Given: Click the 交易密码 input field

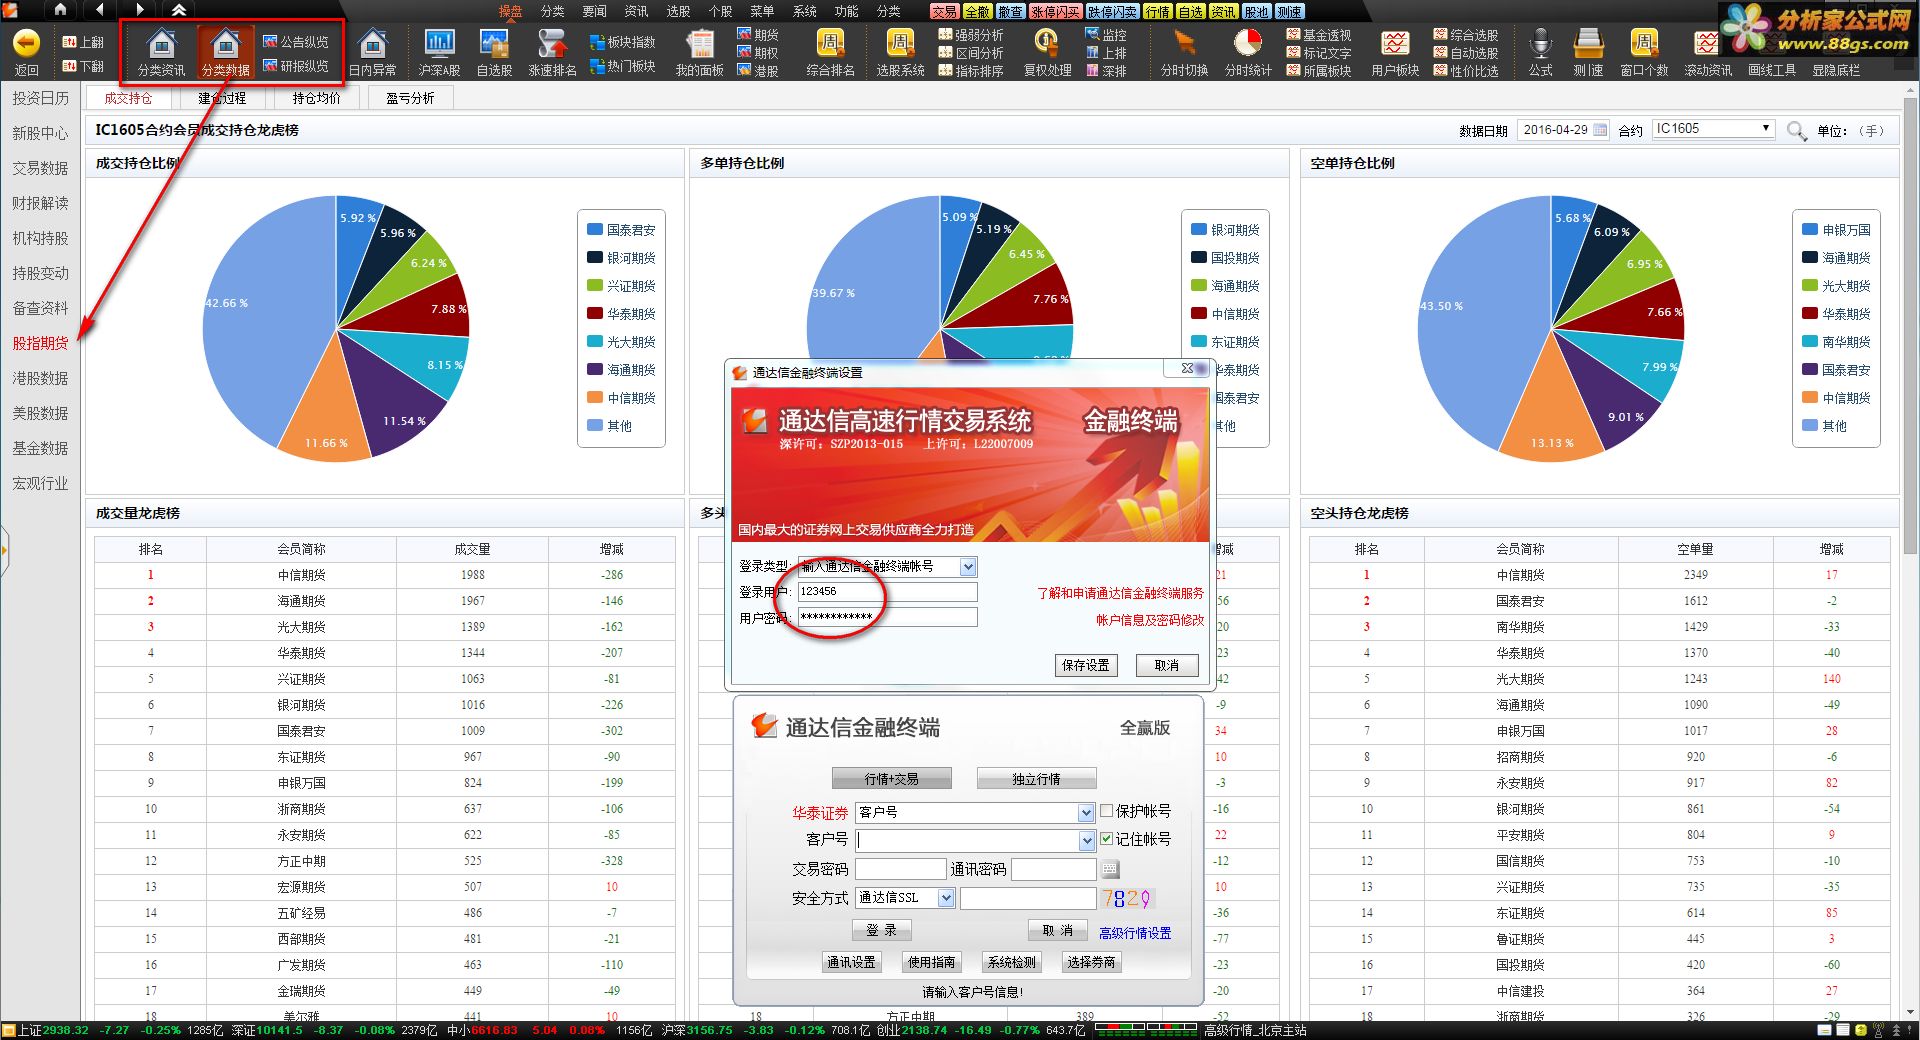Looking at the screenshot, I should tap(900, 869).
